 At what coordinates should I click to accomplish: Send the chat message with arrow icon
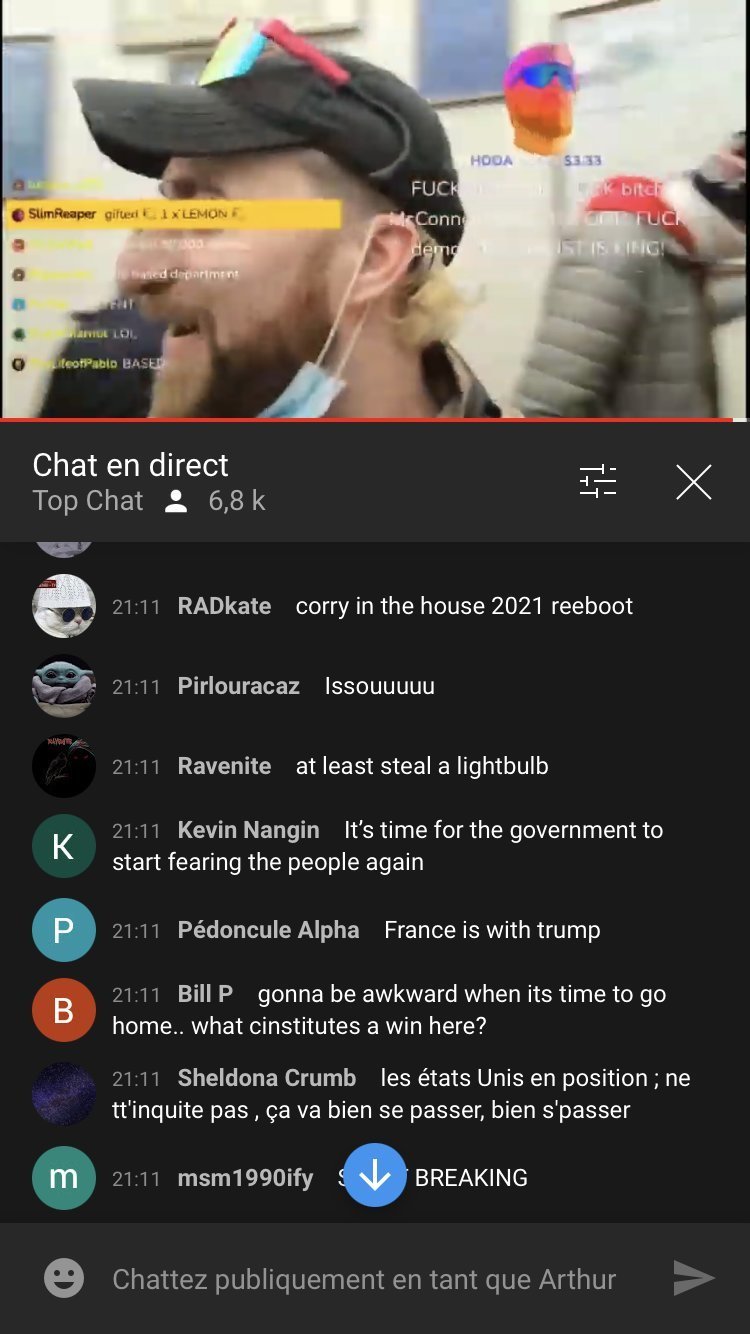click(693, 1278)
